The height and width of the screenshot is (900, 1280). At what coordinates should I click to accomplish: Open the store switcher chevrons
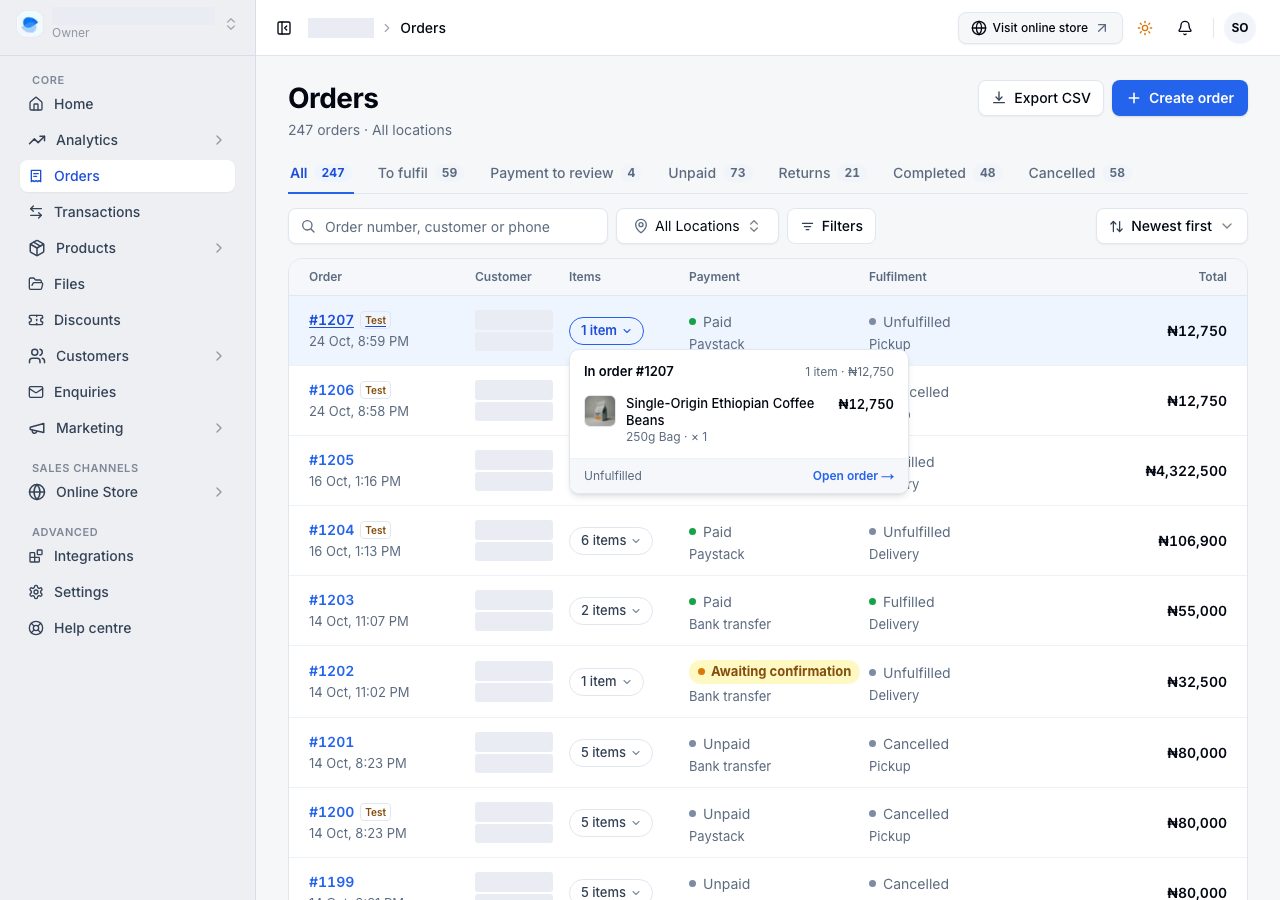231,24
